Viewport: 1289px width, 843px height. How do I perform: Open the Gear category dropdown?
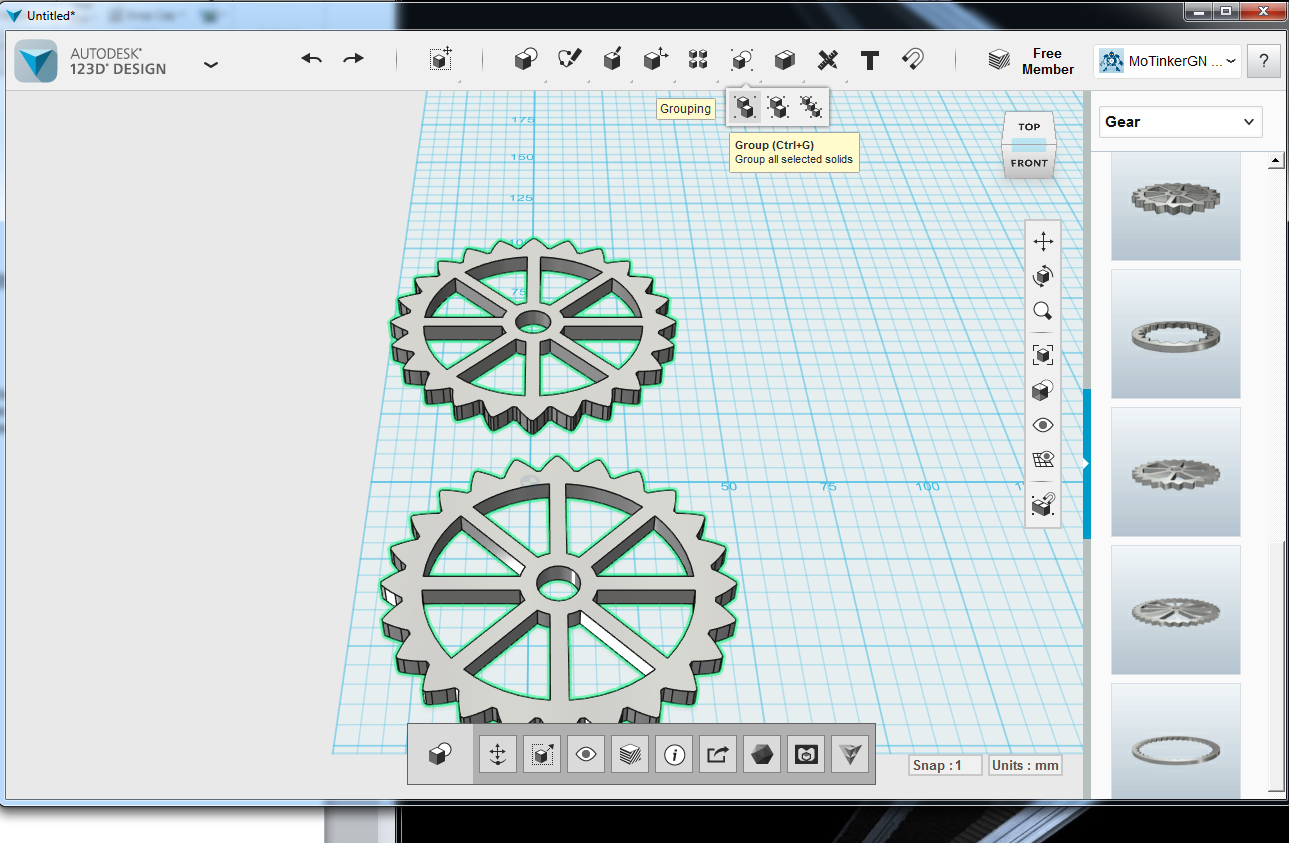point(1180,122)
